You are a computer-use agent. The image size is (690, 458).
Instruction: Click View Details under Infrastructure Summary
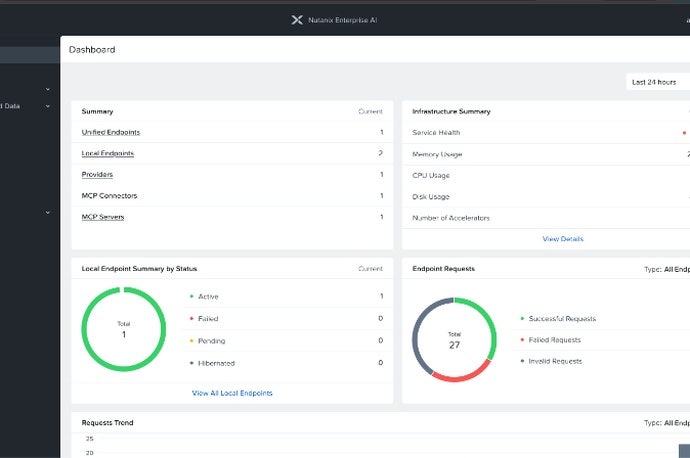(x=562, y=239)
